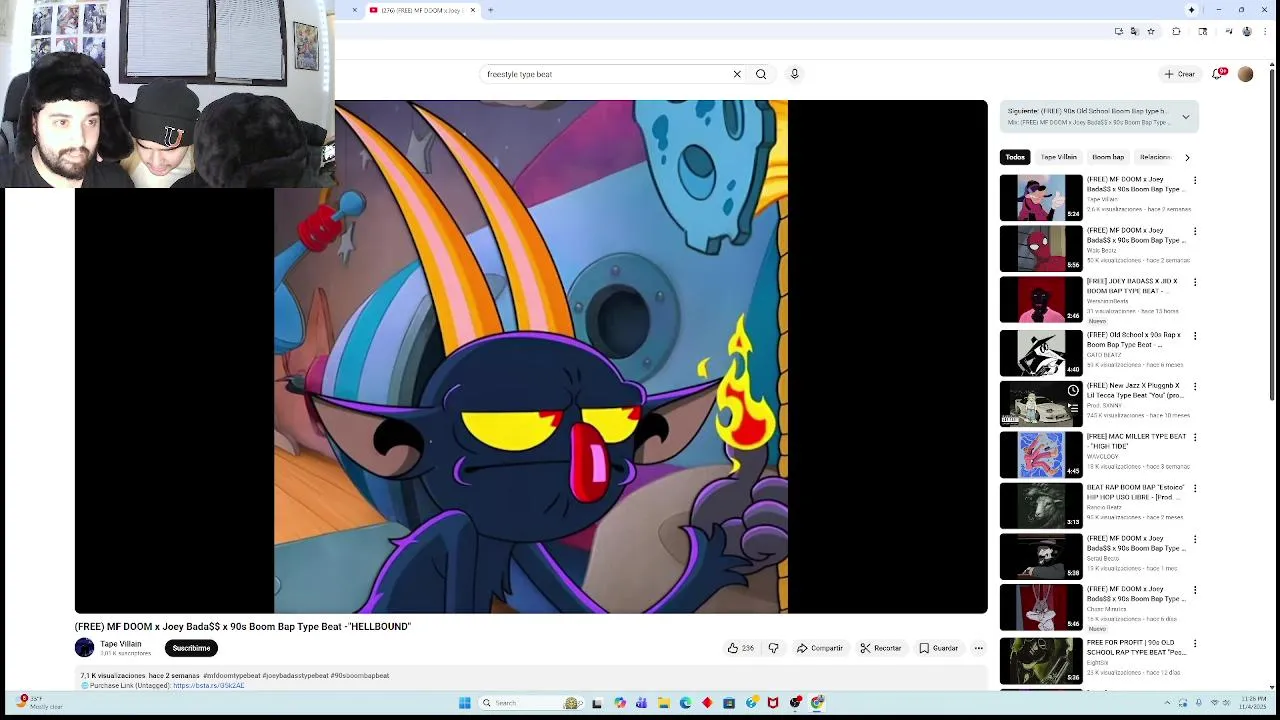This screenshot has height=720, width=1280.
Task: Open the YouTube account avatar menu
Action: pyautogui.click(x=1245, y=74)
